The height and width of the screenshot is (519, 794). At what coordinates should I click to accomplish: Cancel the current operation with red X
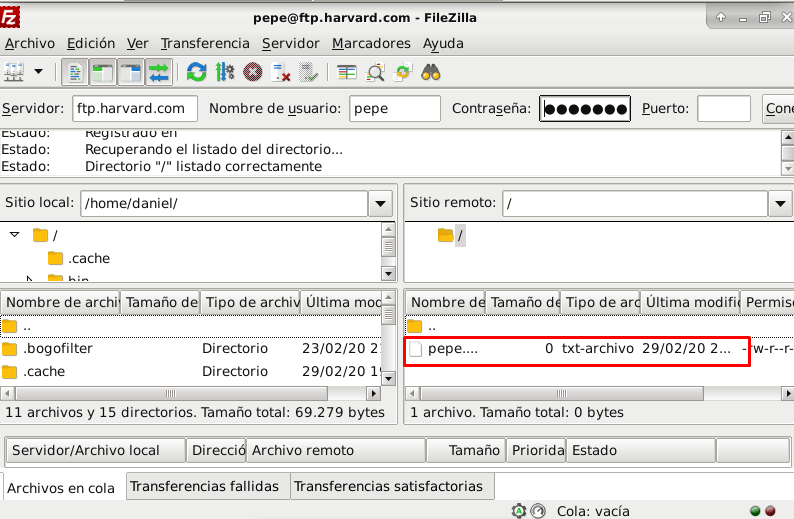pyautogui.click(x=253, y=72)
